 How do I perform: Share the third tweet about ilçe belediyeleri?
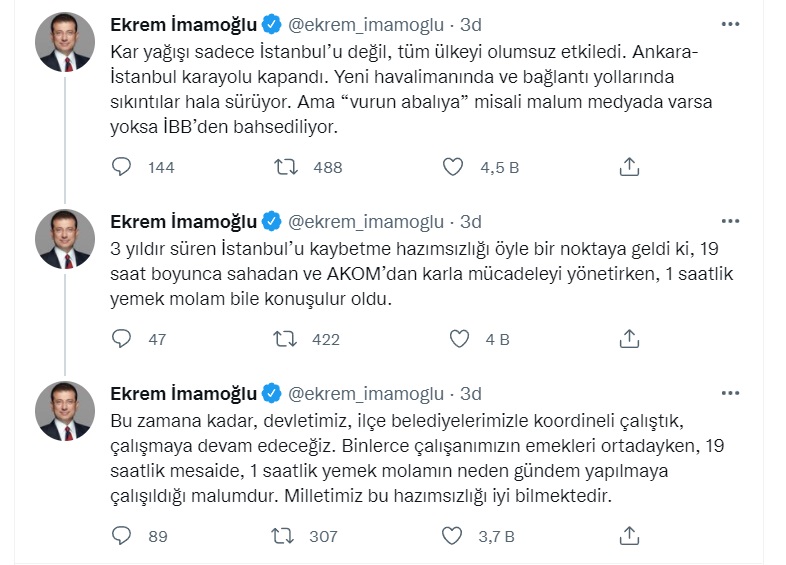point(629,536)
